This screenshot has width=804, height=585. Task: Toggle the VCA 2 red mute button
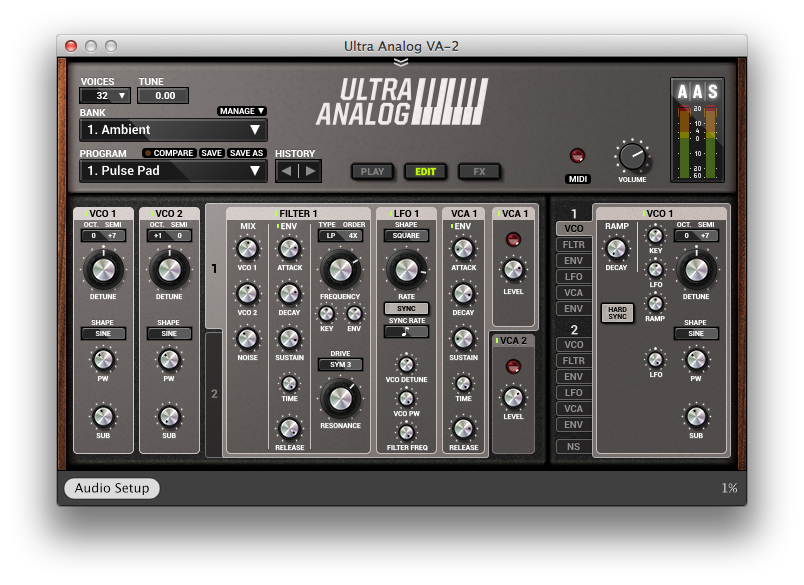point(513,367)
